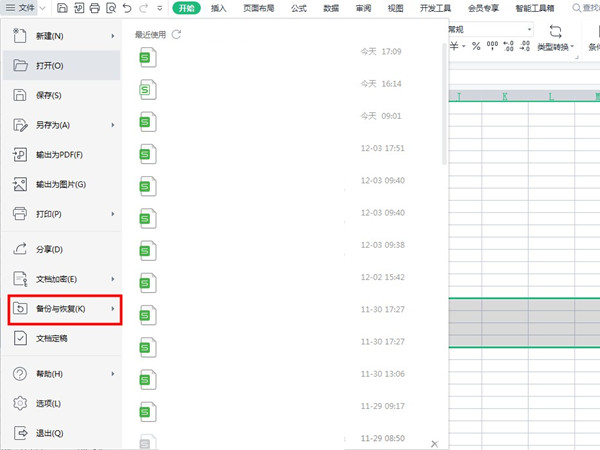600x450 pixels.
Task: Click the 输出为图片 export as image entry
Action: coord(60,185)
